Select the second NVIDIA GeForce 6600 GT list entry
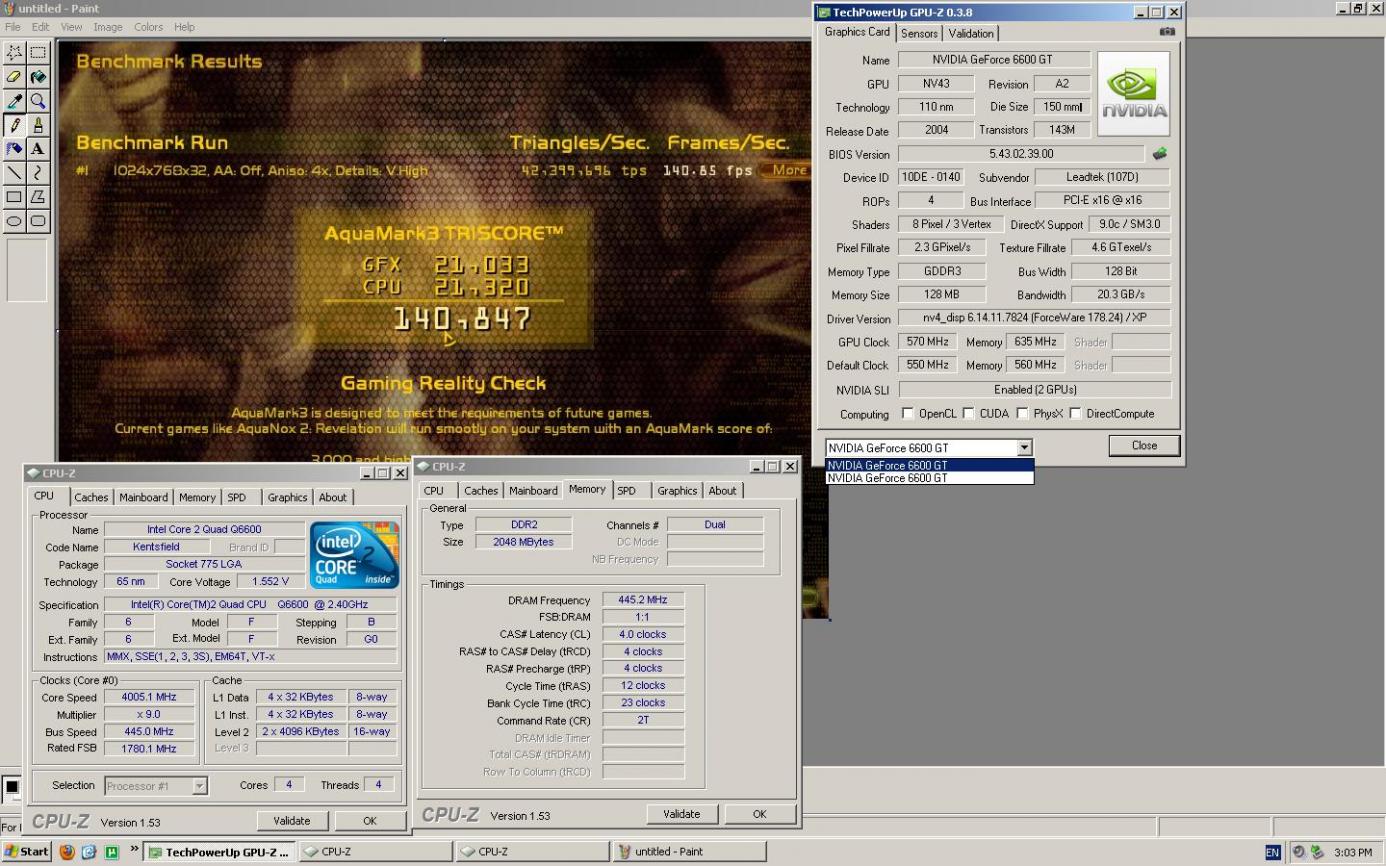1386x866 pixels. pyautogui.click(x=929, y=478)
